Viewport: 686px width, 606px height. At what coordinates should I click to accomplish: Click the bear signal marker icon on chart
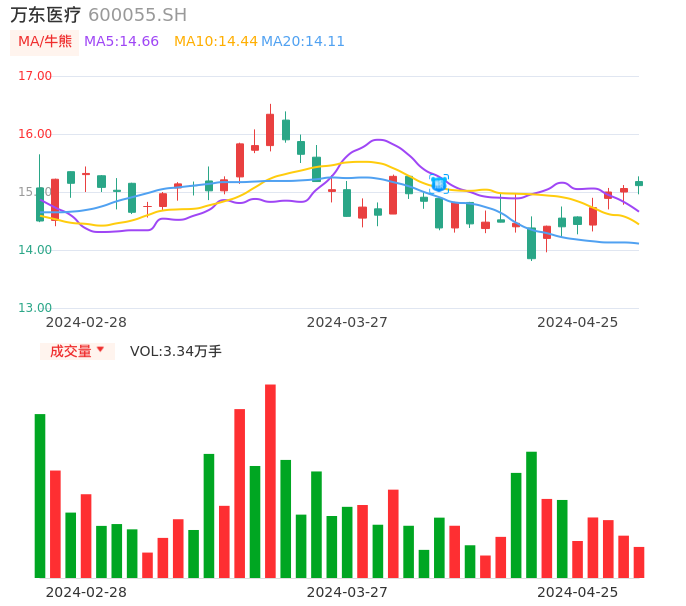click(x=439, y=184)
